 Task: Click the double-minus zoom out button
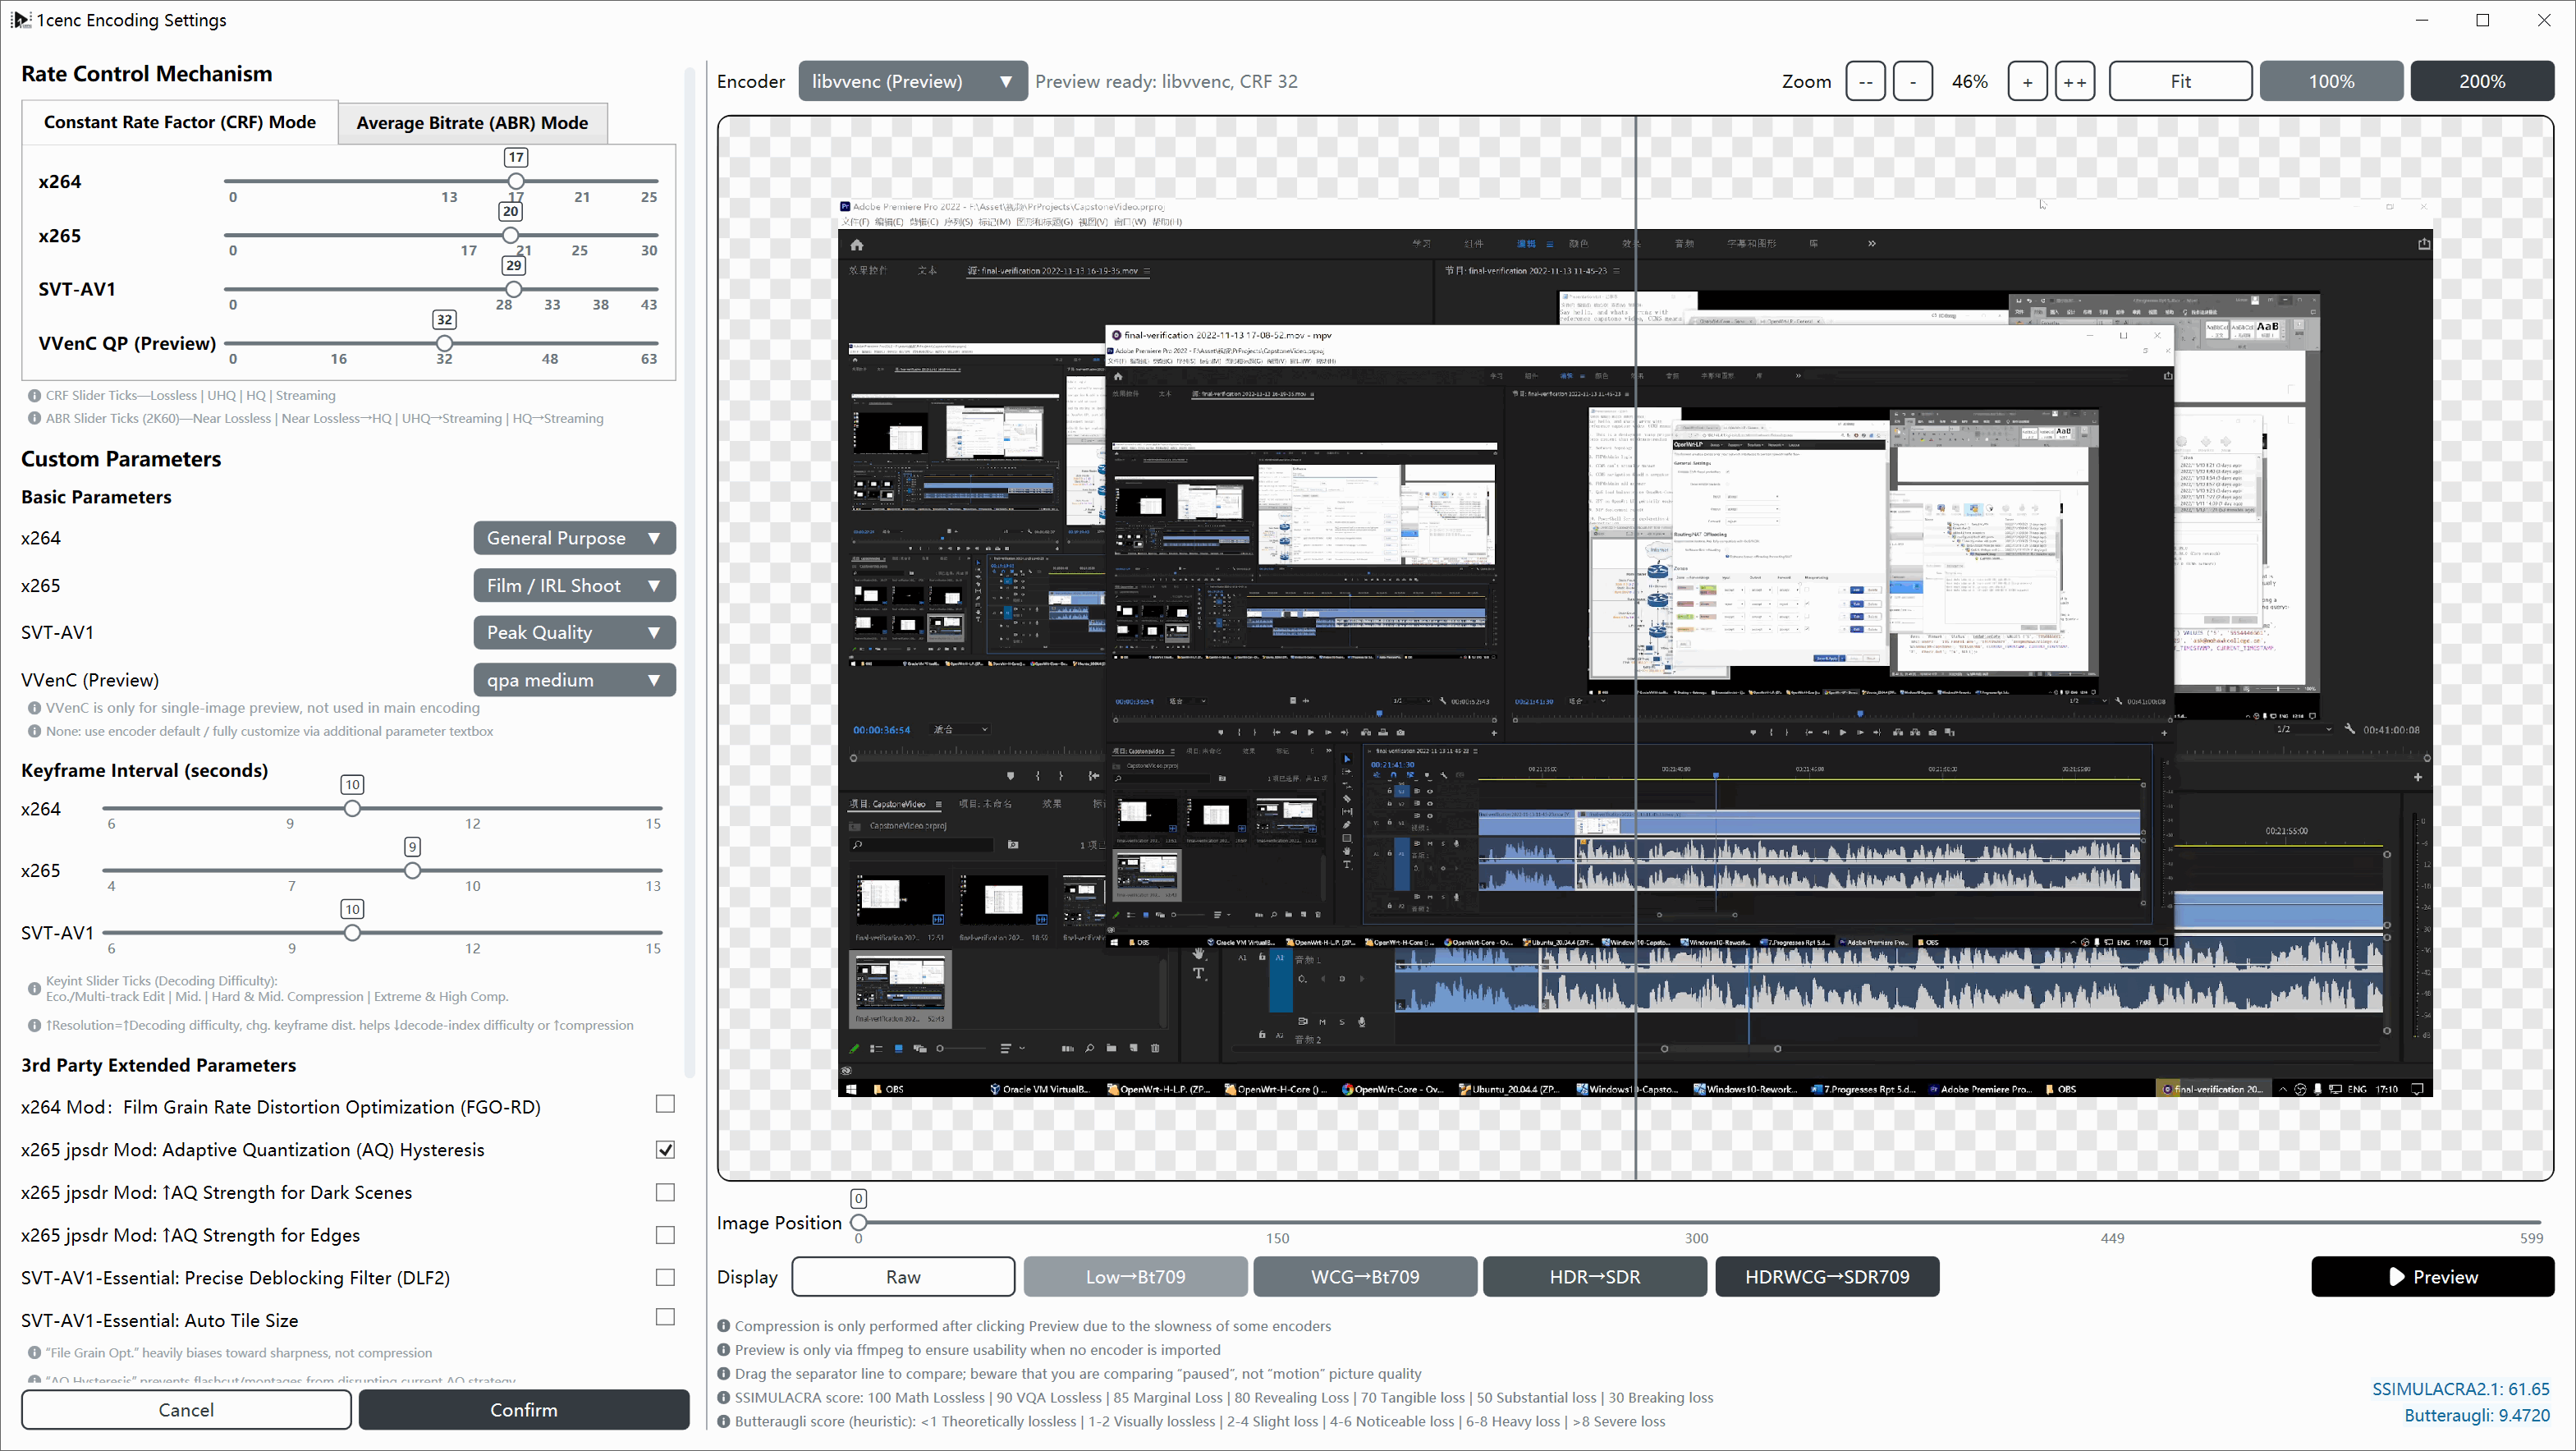(x=1865, y=81)
